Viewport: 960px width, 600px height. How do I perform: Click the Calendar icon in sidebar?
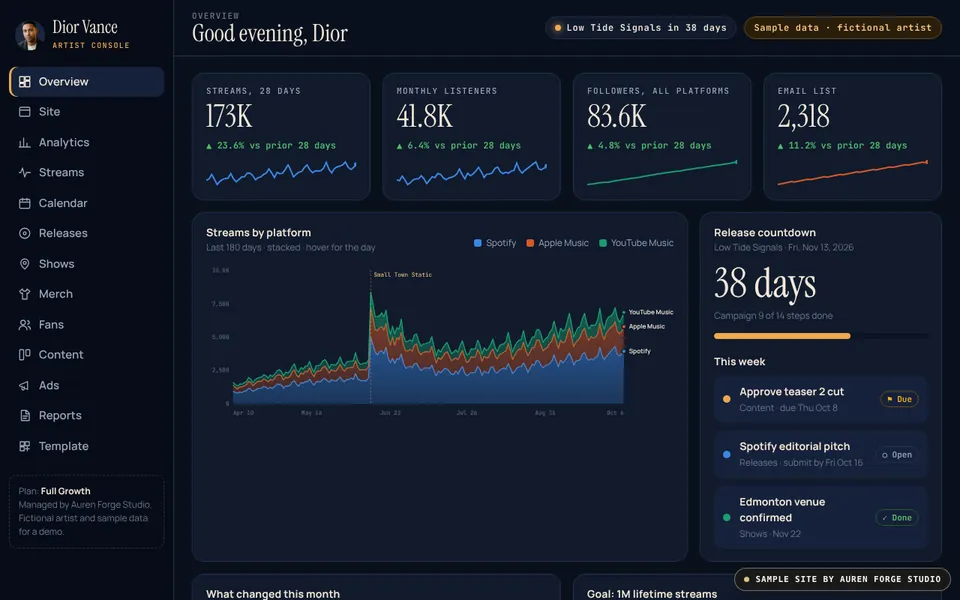pyautogui.click(x=24, y=203)
